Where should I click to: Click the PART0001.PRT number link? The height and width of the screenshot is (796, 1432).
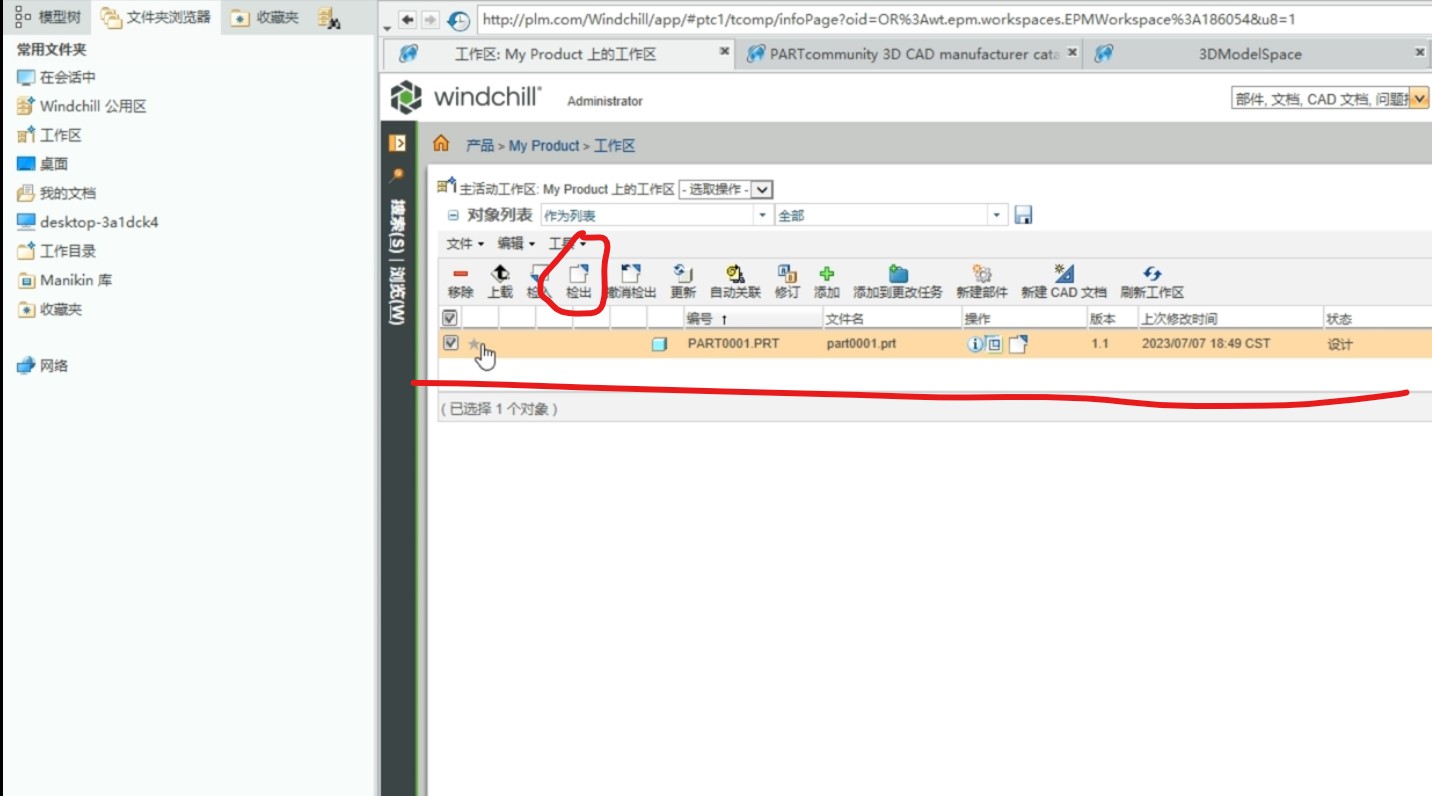[733, 344]
